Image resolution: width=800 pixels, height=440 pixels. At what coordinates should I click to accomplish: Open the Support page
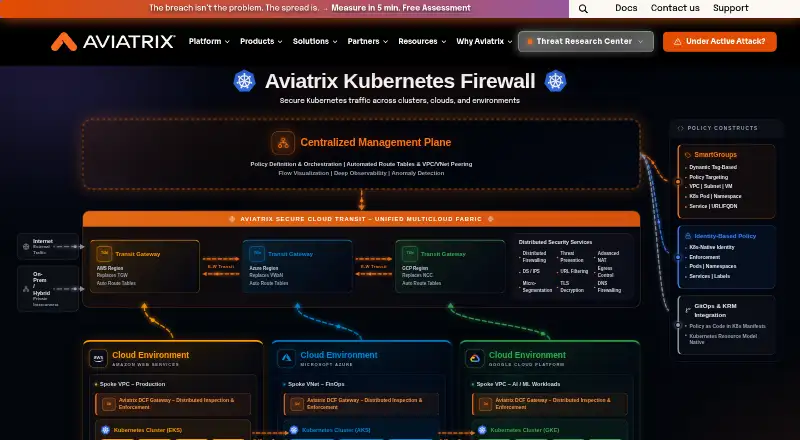tap(731, 8)
